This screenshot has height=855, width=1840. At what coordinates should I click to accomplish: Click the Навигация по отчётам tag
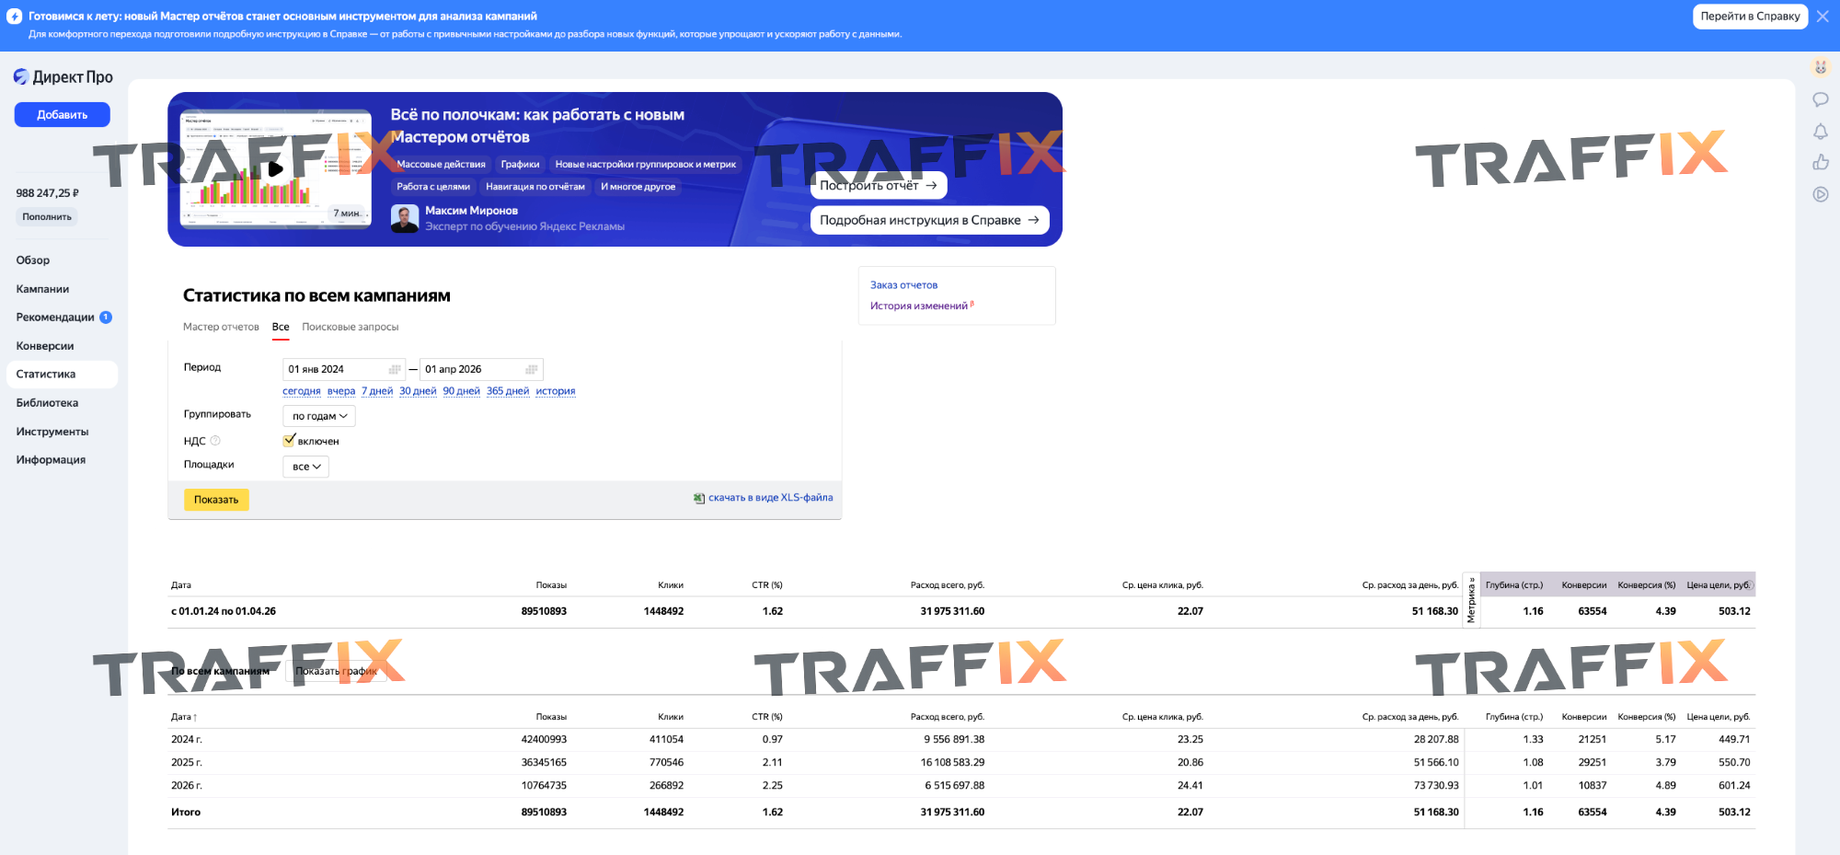(535, 187)
